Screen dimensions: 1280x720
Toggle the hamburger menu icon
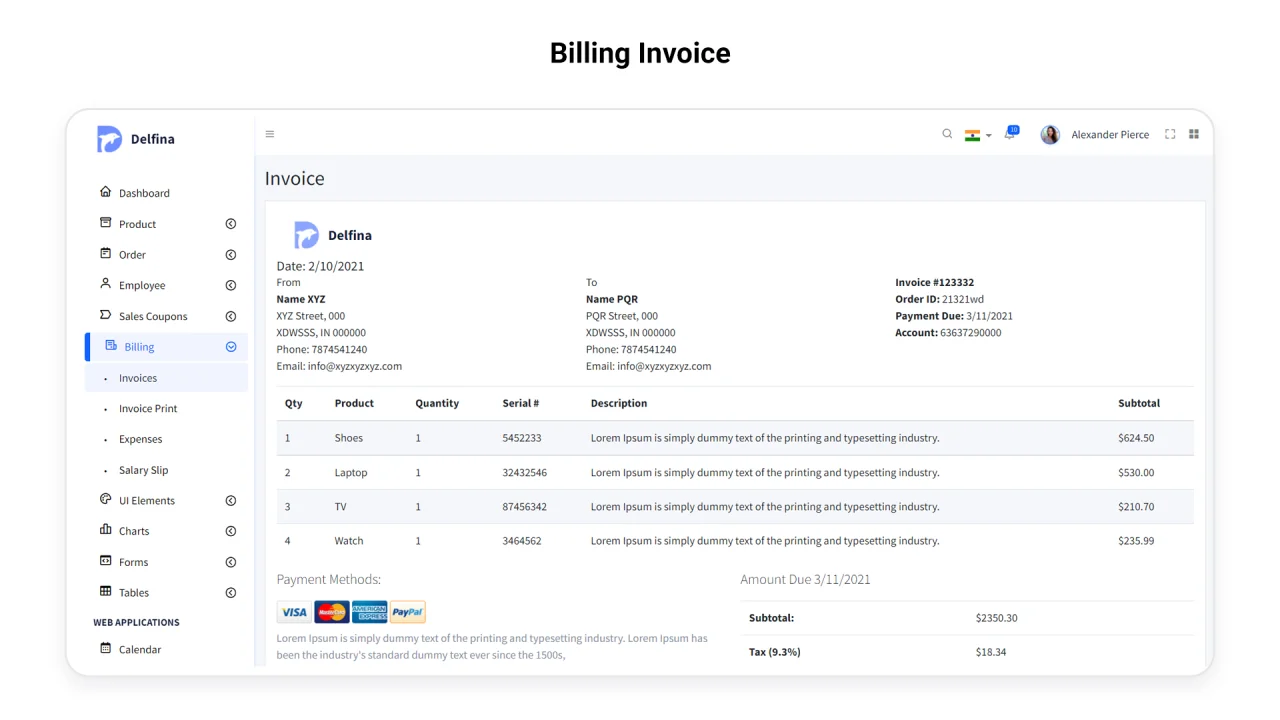pos(270,134)
